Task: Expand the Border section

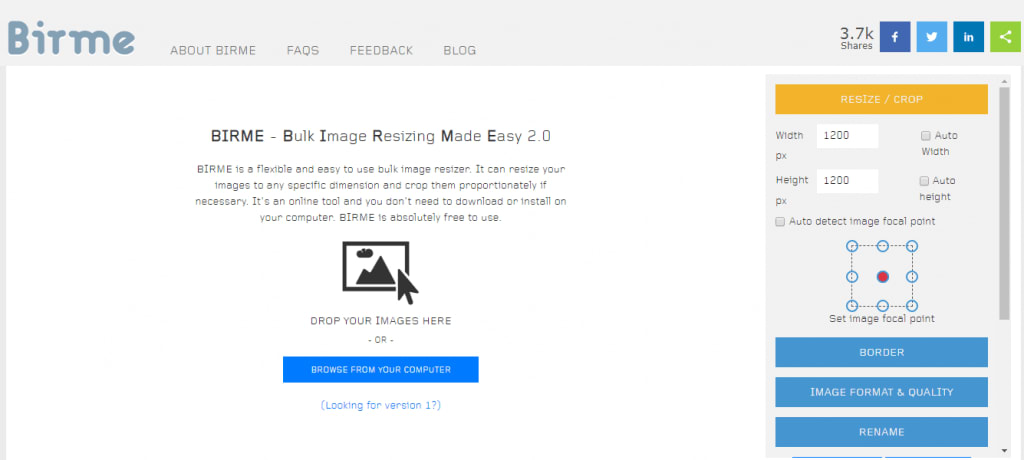Action: click(881, 352)
